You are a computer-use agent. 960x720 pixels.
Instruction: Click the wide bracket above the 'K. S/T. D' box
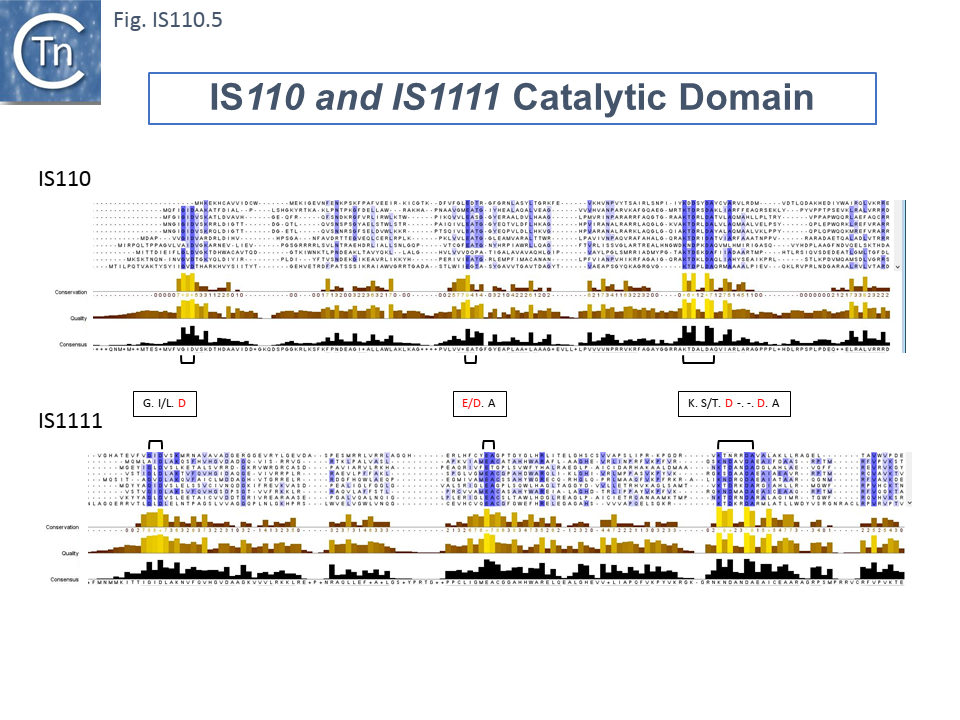pos(697,360)
